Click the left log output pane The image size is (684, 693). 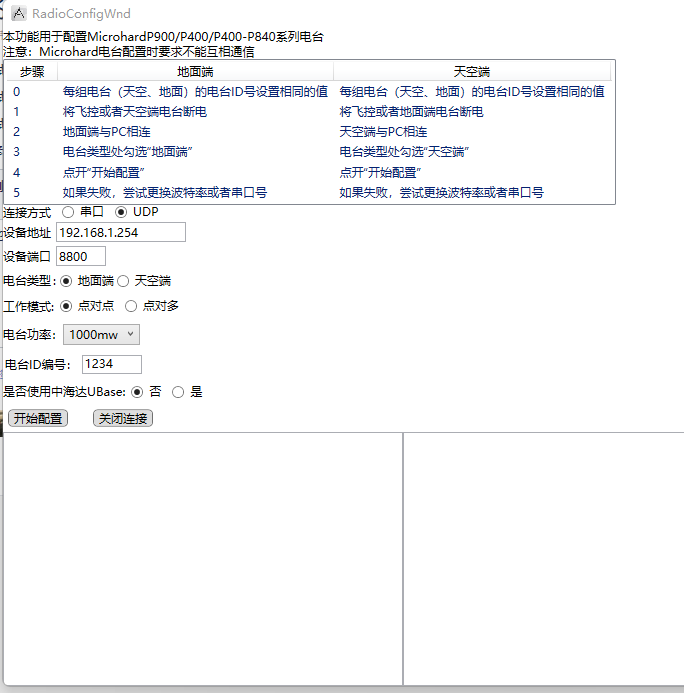click(x=203, y=559)
